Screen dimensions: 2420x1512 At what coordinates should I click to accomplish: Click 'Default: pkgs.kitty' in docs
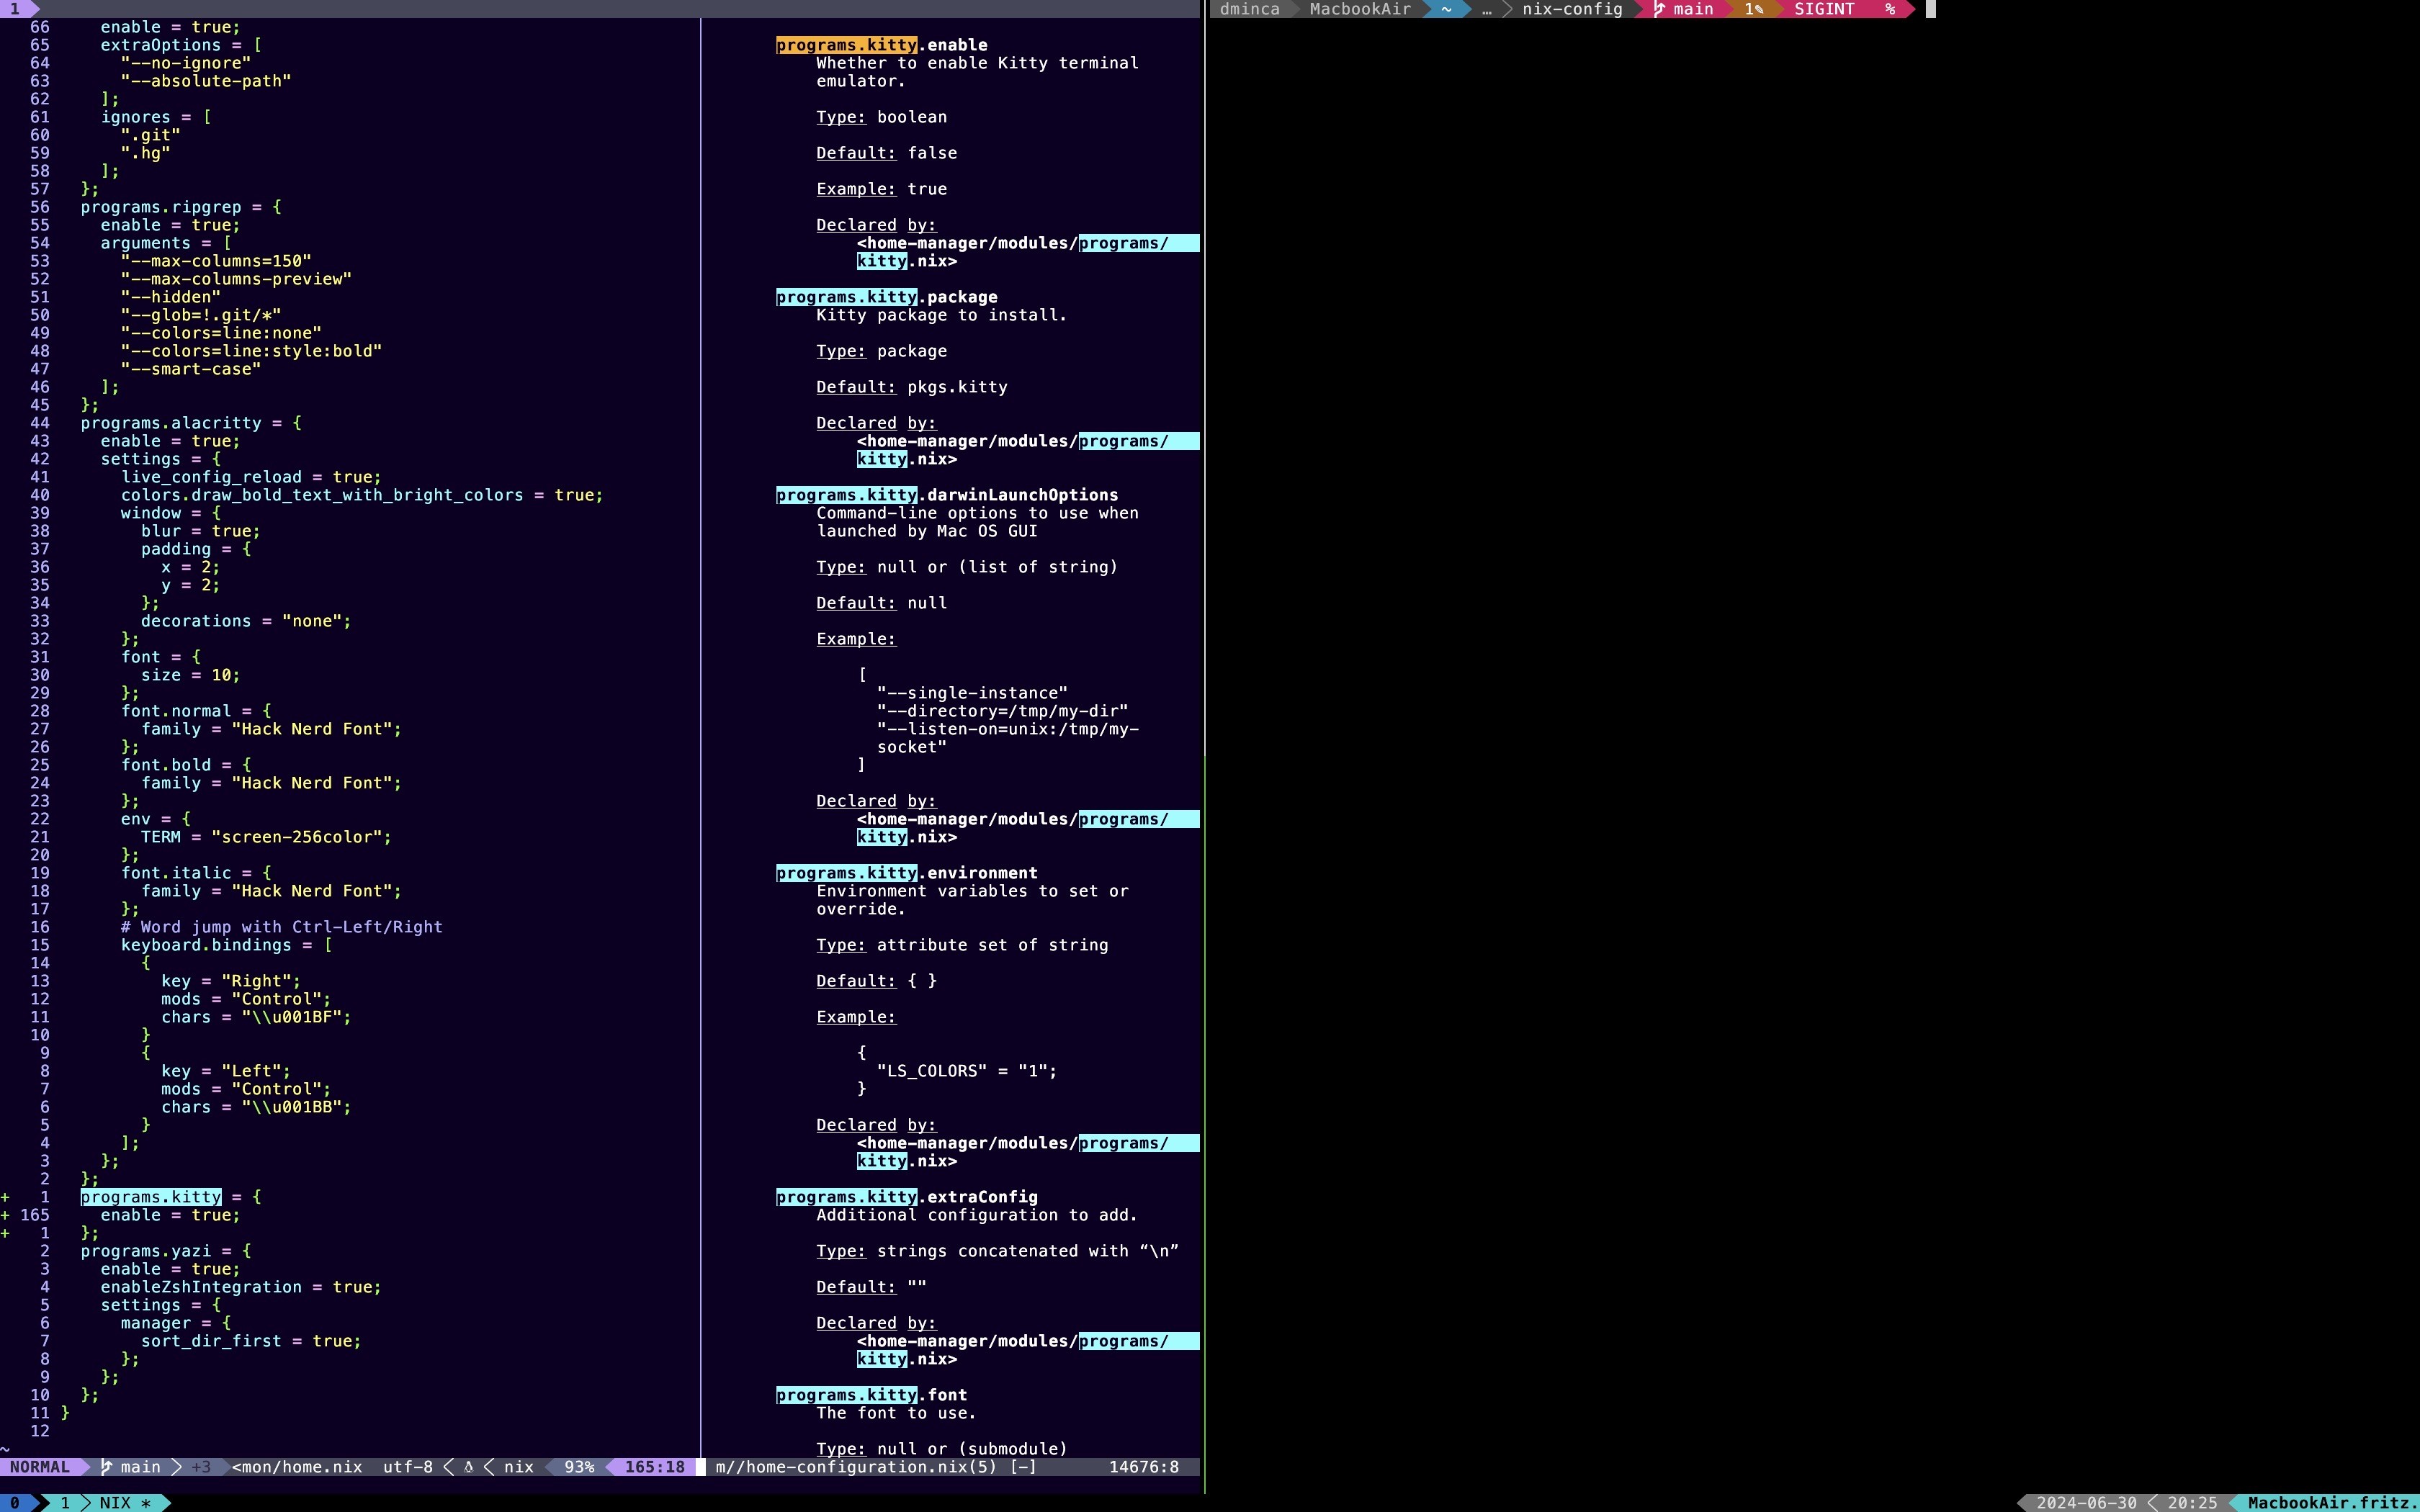pyautogui.click(x=912, y=387)
